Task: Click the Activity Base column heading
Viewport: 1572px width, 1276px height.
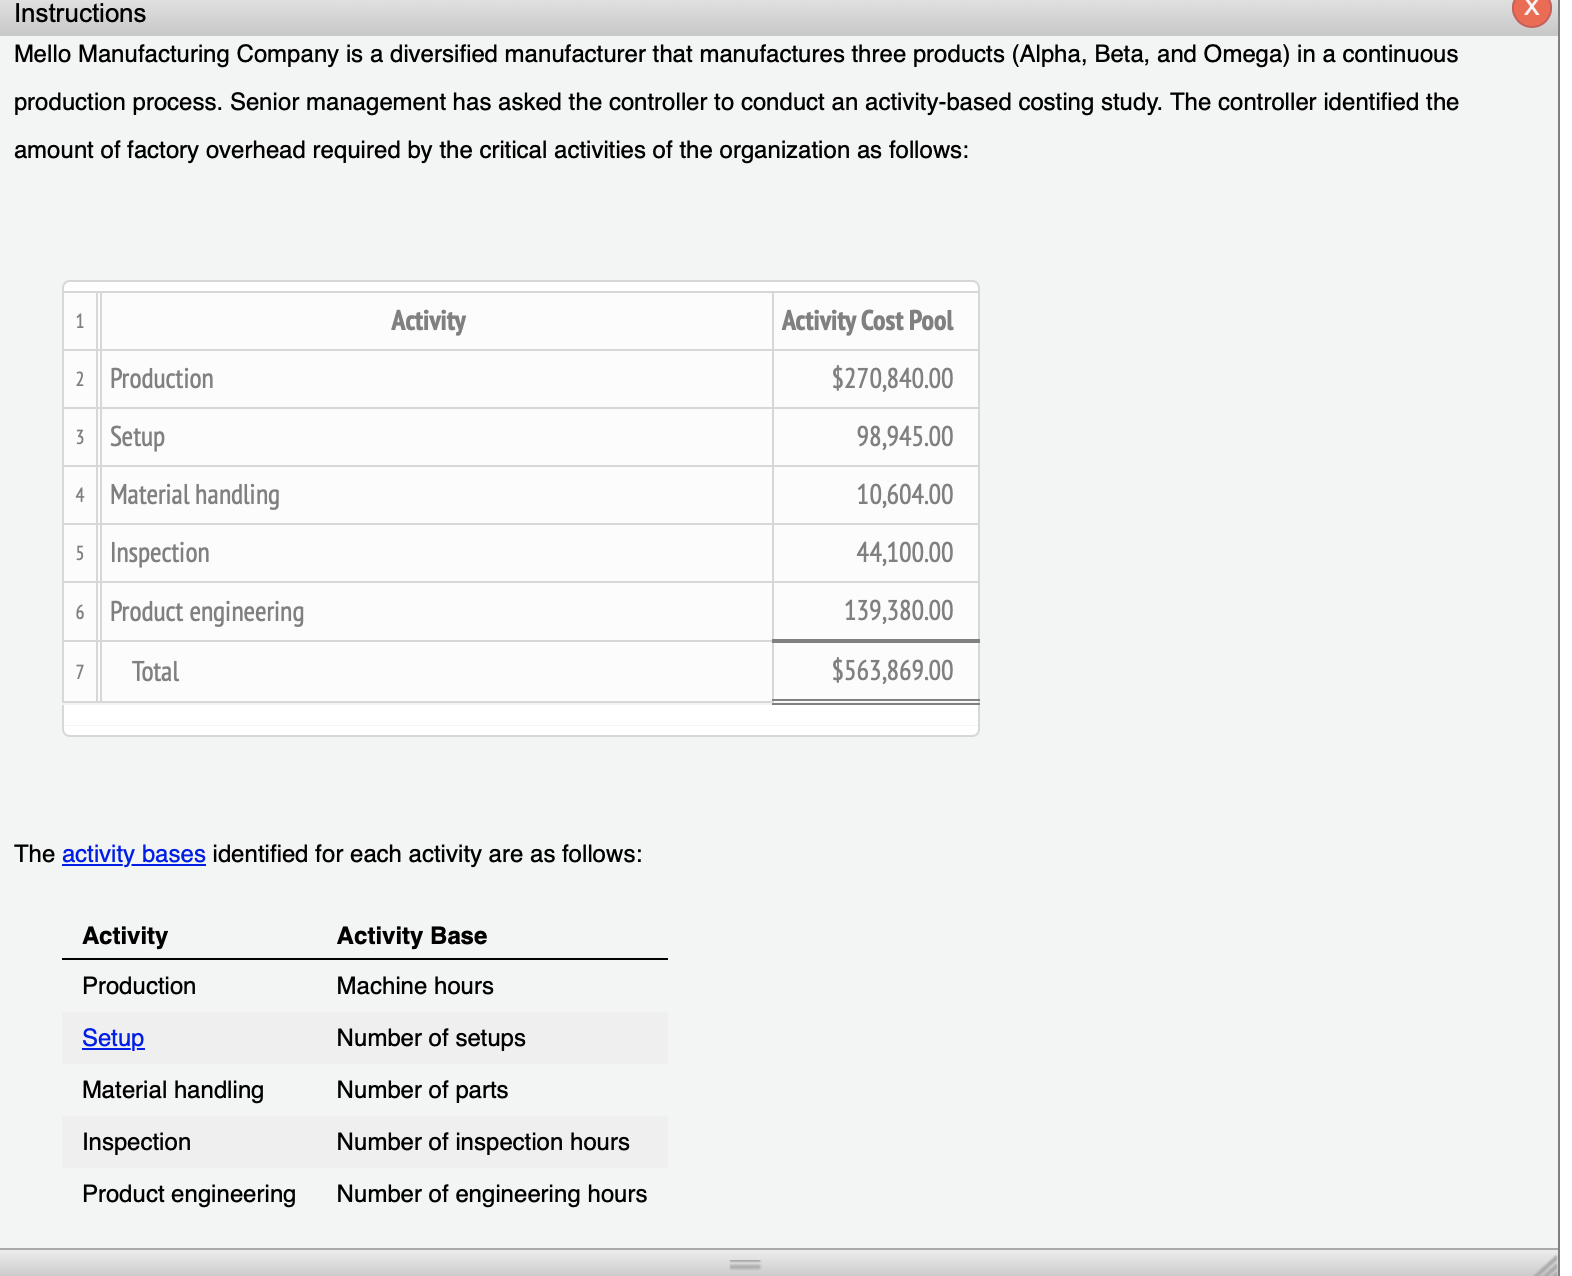Action: coord(412,936)
